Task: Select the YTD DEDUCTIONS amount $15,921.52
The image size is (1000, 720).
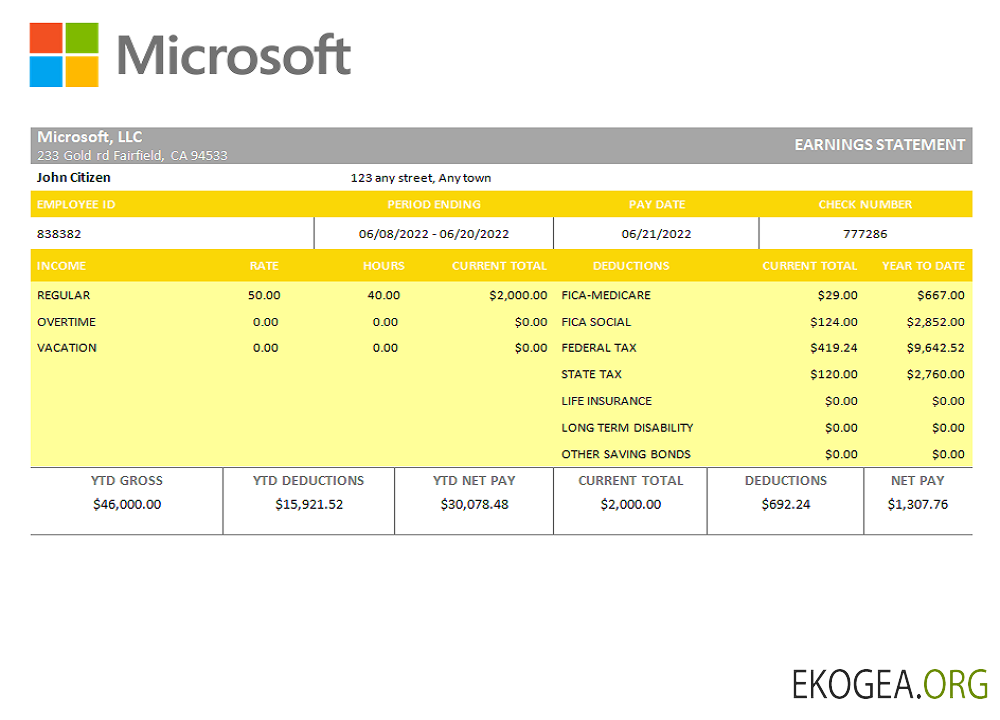Action: 309,505
